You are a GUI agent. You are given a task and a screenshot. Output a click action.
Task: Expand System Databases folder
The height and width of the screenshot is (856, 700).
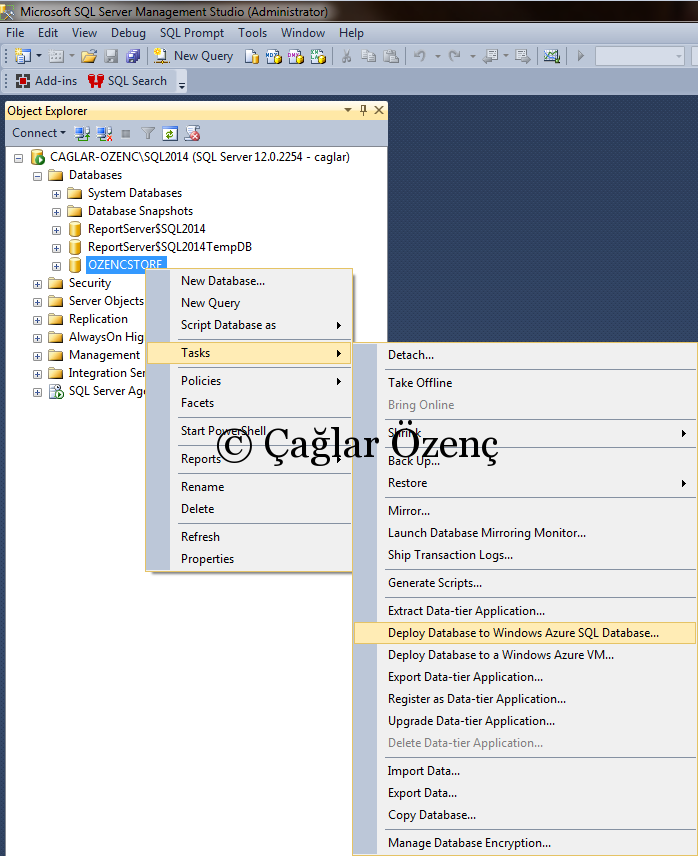[56, 194]
